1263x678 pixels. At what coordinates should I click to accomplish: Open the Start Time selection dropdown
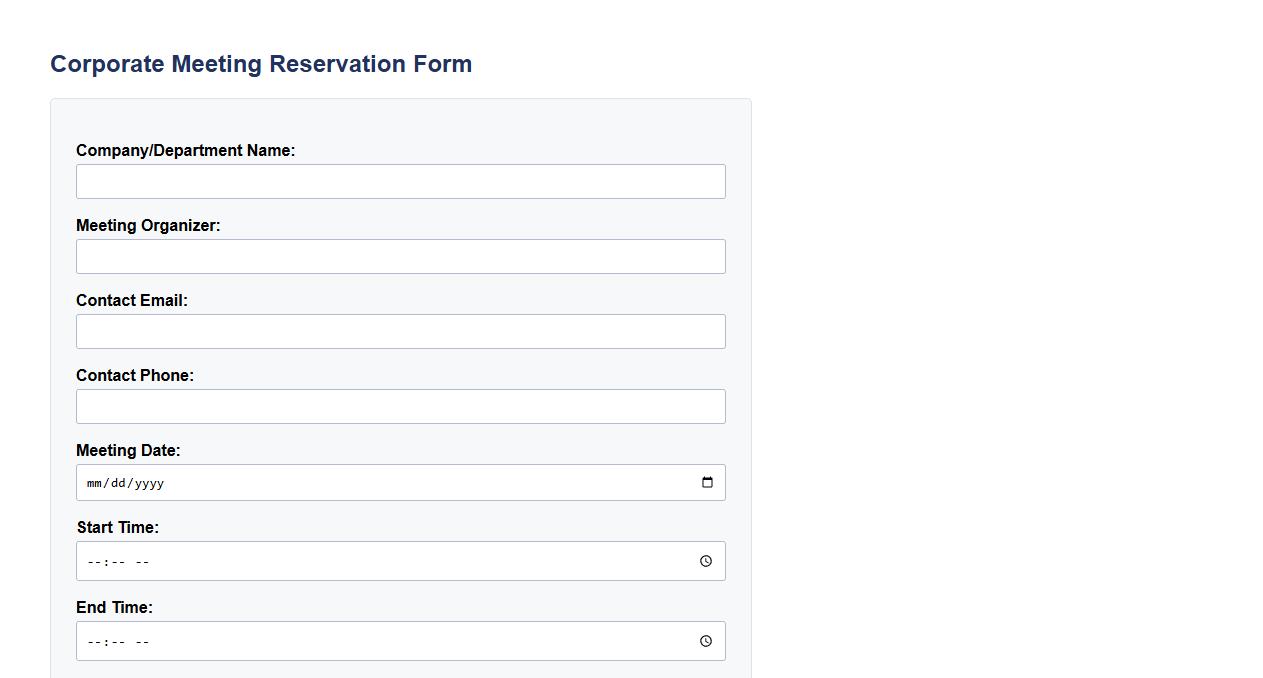[706, 560]
